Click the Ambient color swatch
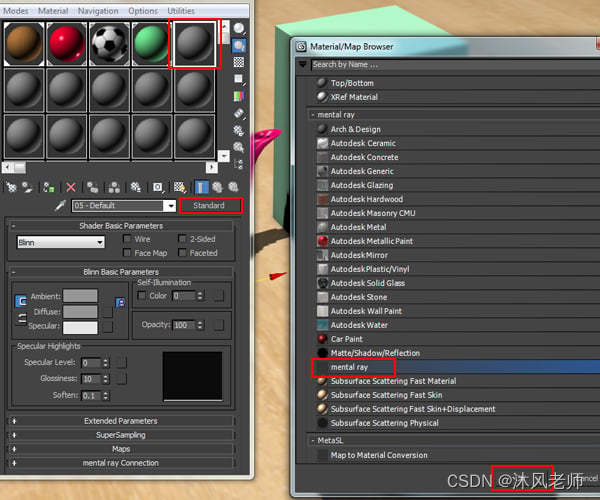Image resolution: width=600 pixels, height=500 pixels. [80, 296]
